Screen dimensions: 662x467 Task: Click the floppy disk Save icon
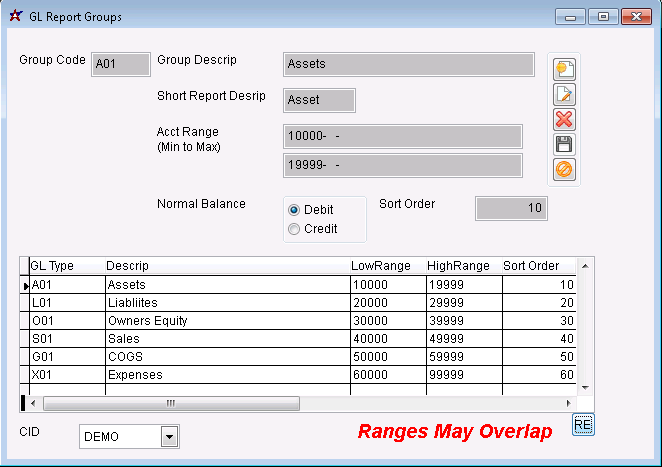pyautogui.click(x=564, y=145)
